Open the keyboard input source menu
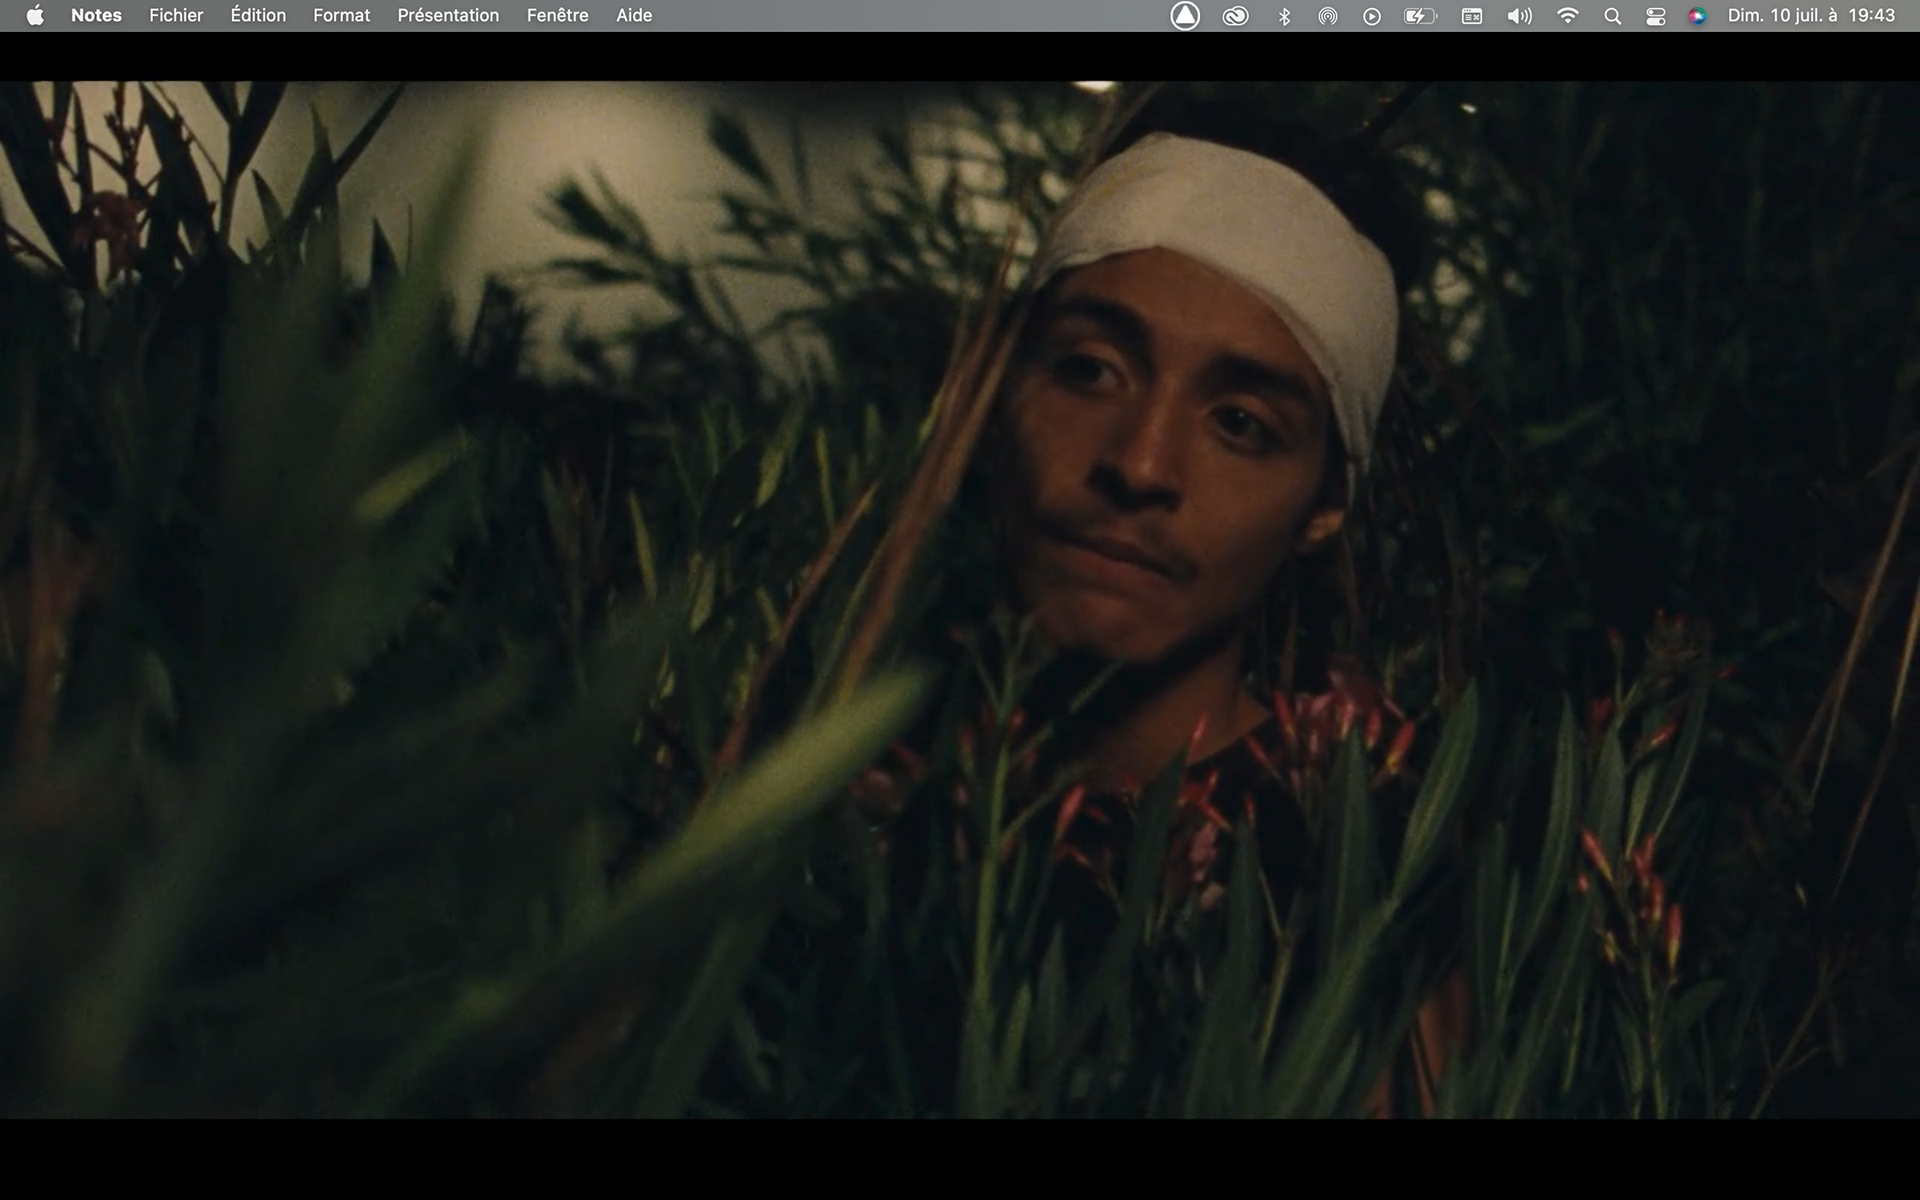The image size is (1920, 1200). tap(1472, 16)
